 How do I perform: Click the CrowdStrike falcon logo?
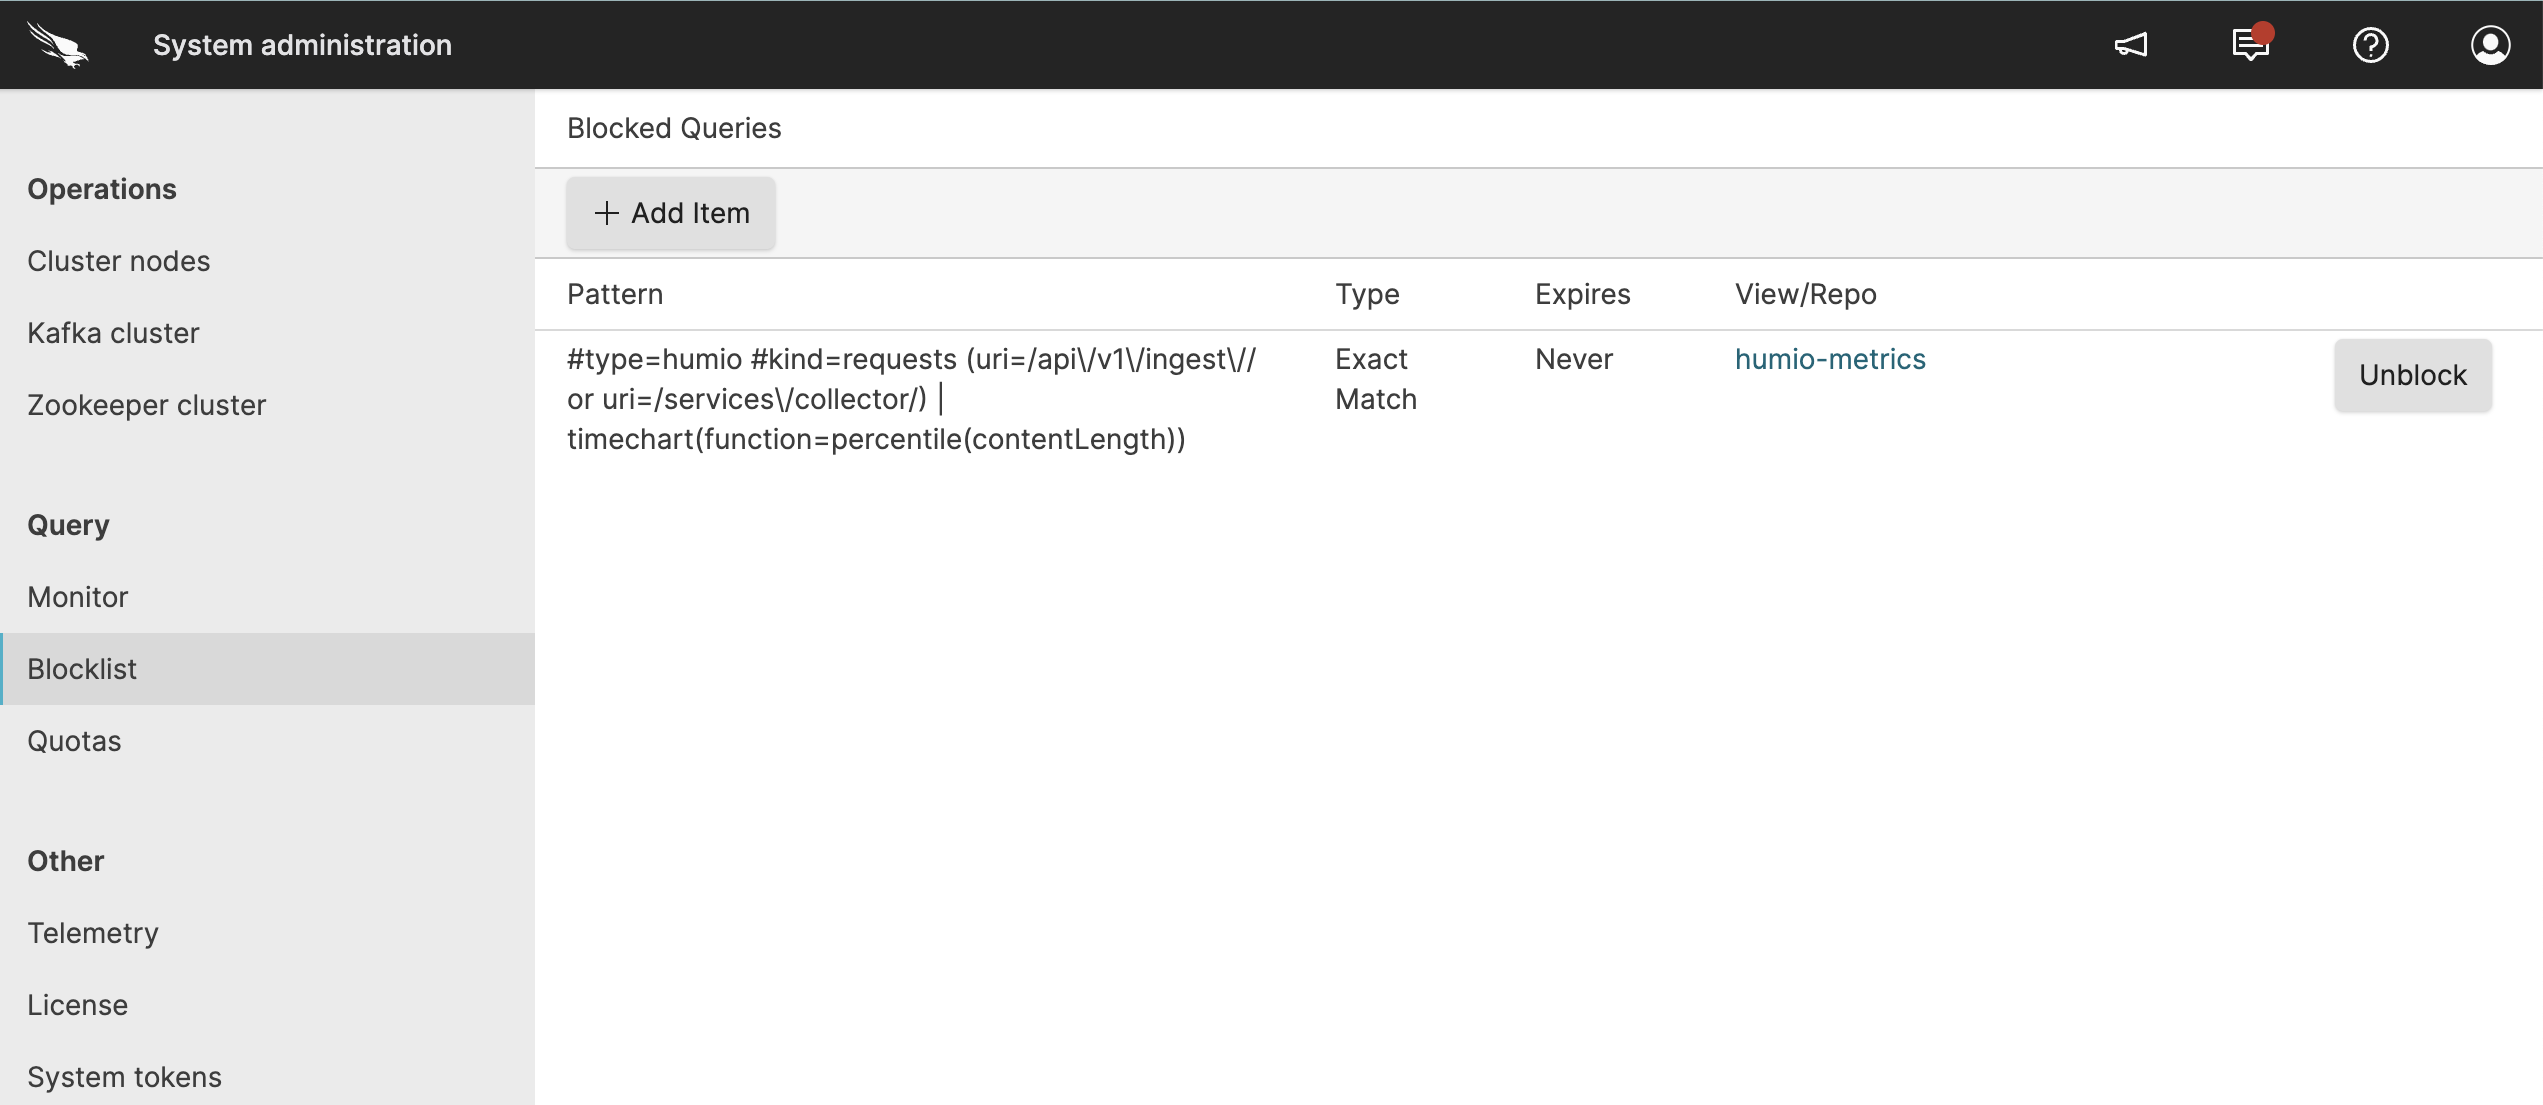(x=57, y=45)
